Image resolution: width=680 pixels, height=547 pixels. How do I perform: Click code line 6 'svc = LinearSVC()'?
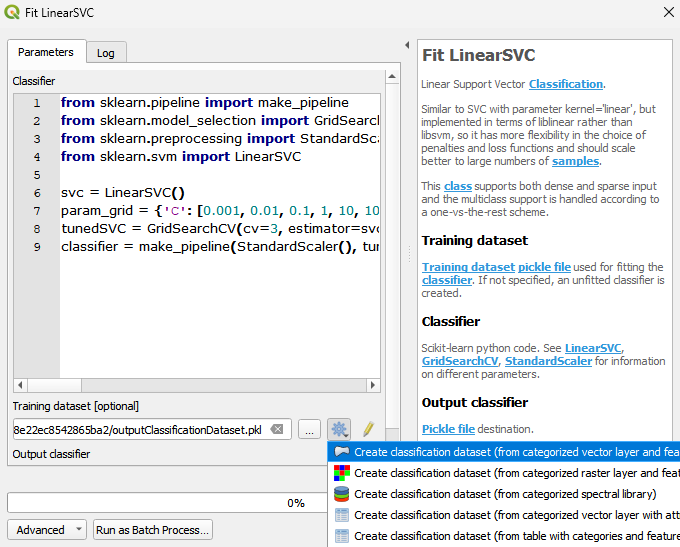pos(123,193)
